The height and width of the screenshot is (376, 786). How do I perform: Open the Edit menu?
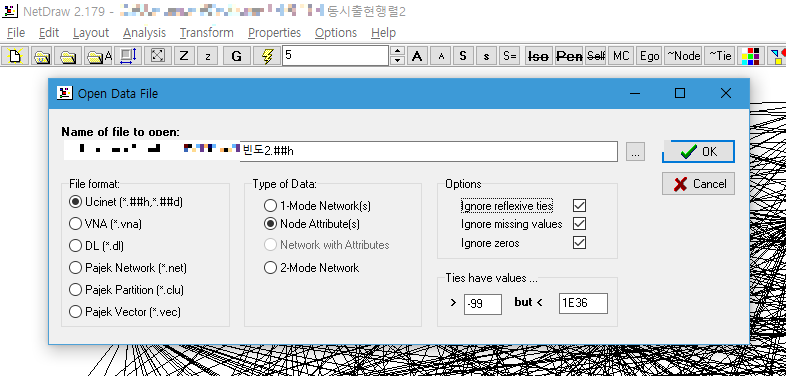(49, 33)
